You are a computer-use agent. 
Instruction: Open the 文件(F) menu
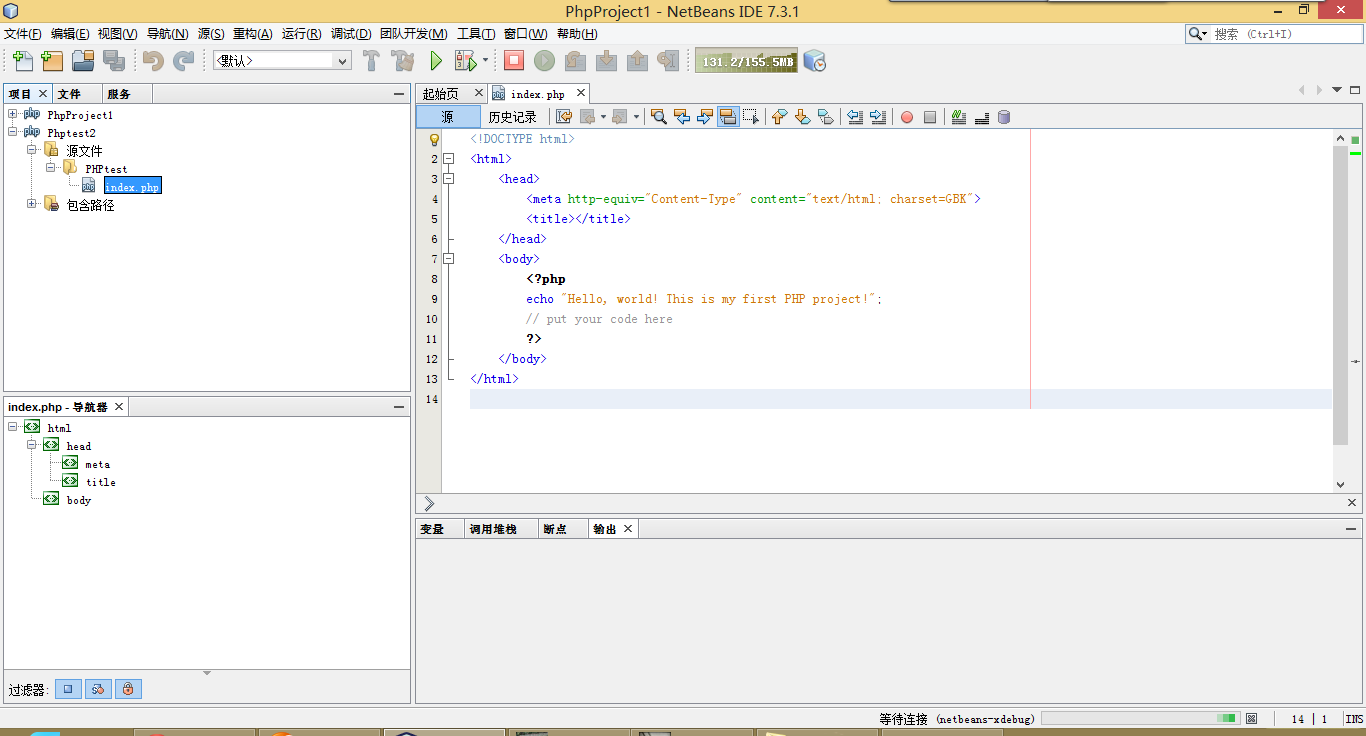[x=23, y=34]
